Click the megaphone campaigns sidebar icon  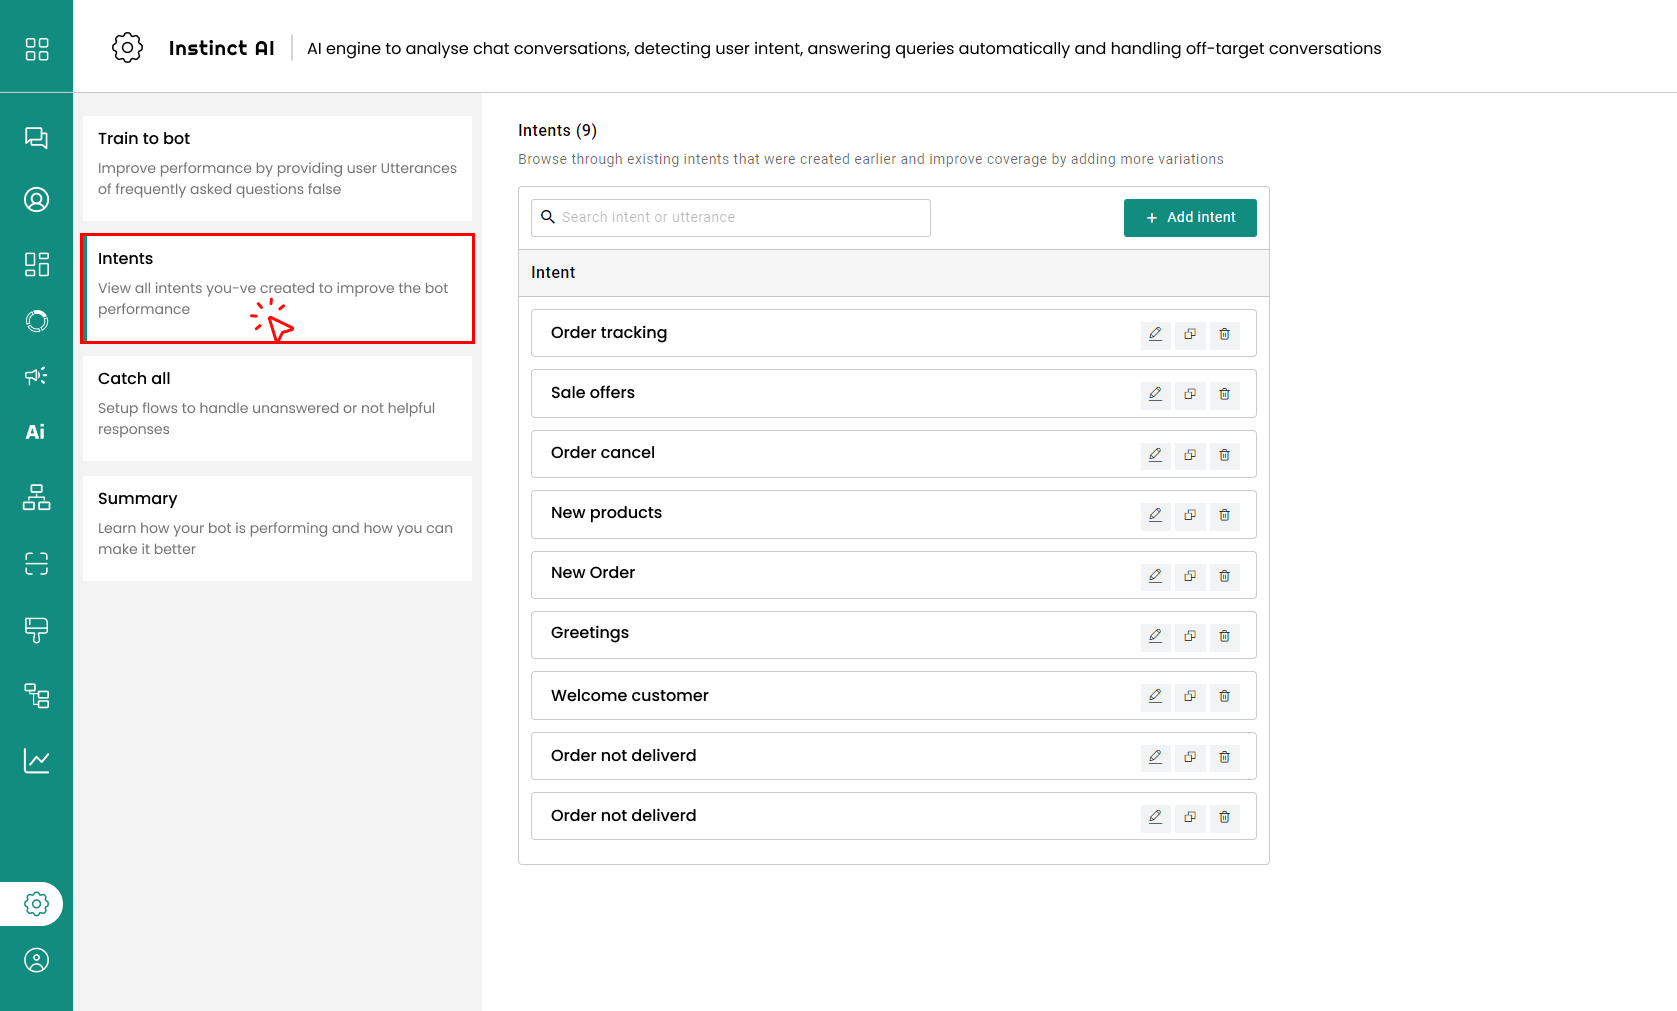[x=36, y=376]
